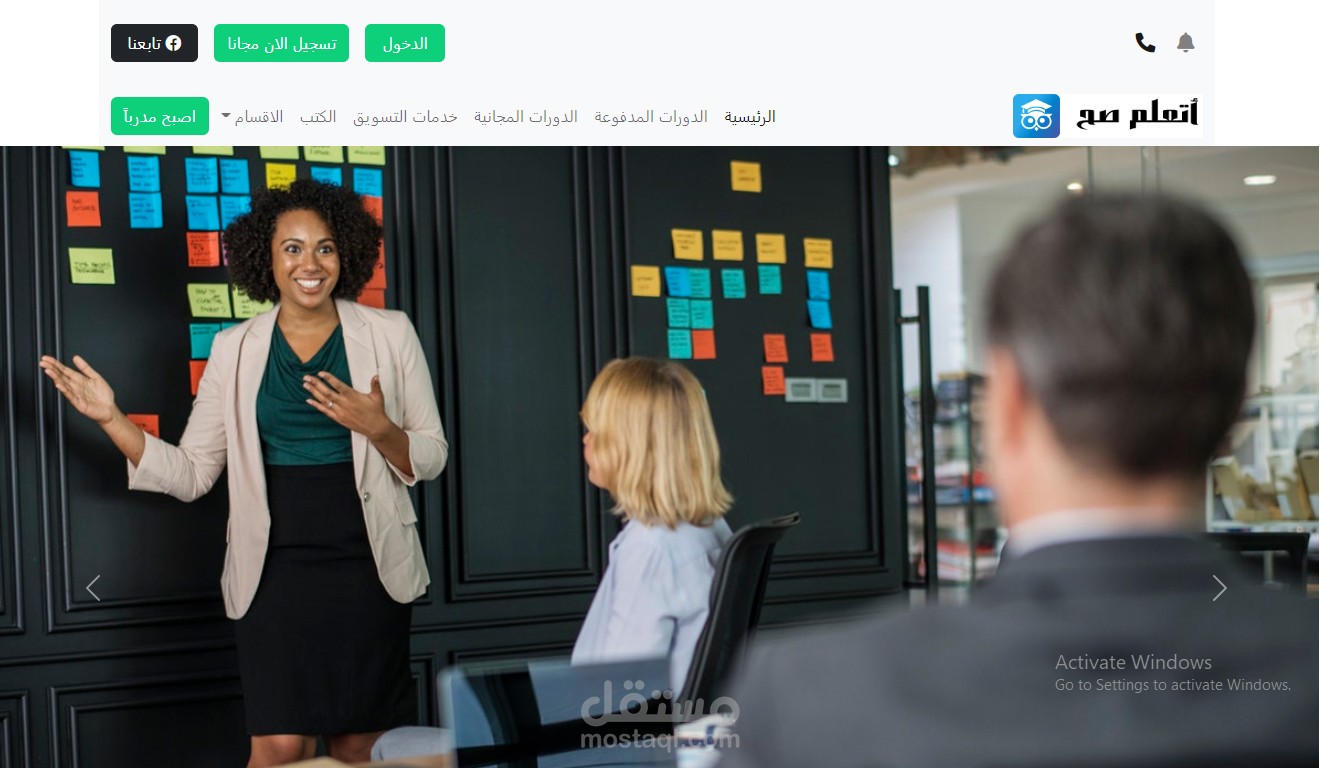Click the أتعلم صح site logo text
The height and width of the screenshot is (768, 1321).
point(1137,114)
